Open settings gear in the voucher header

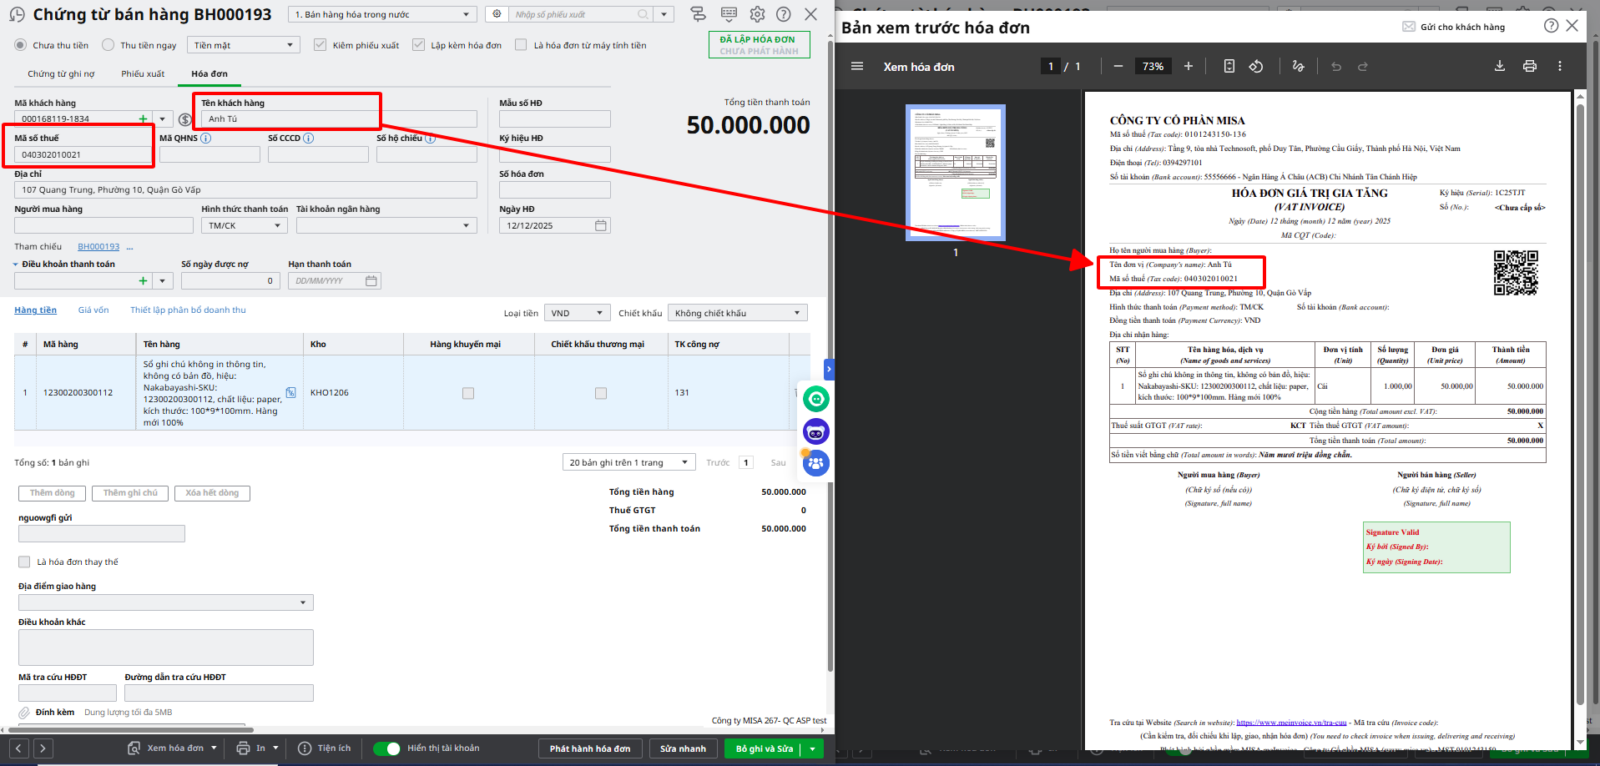coord(757,14)
